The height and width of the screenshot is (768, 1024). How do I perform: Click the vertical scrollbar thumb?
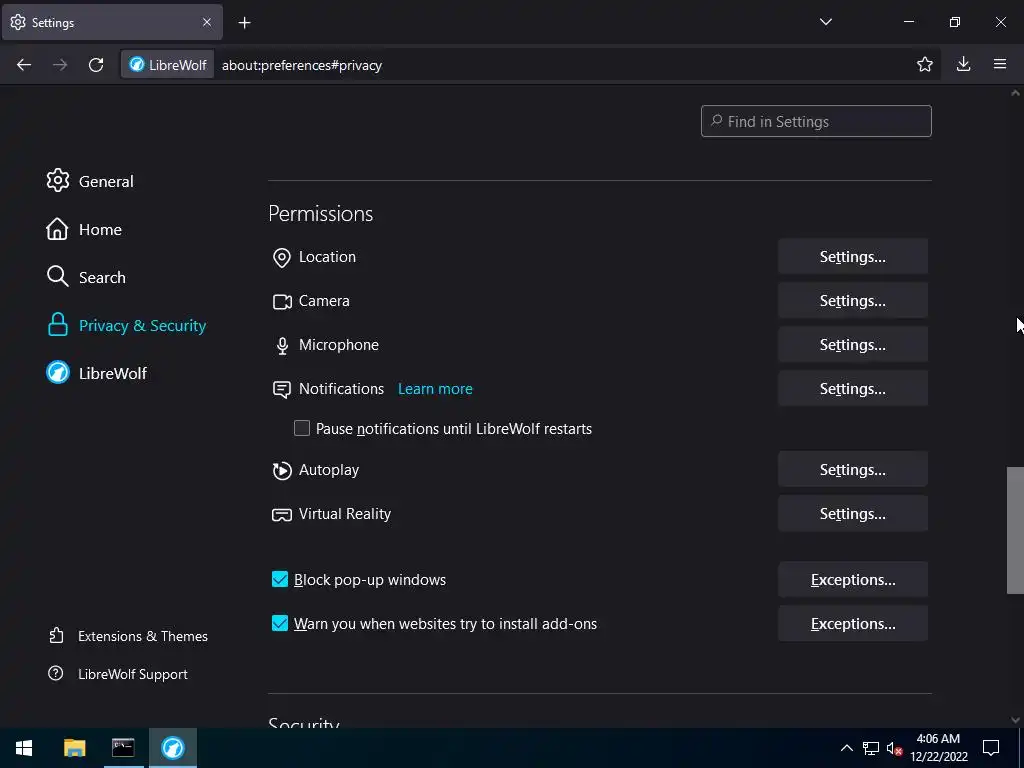(1015, 530)
